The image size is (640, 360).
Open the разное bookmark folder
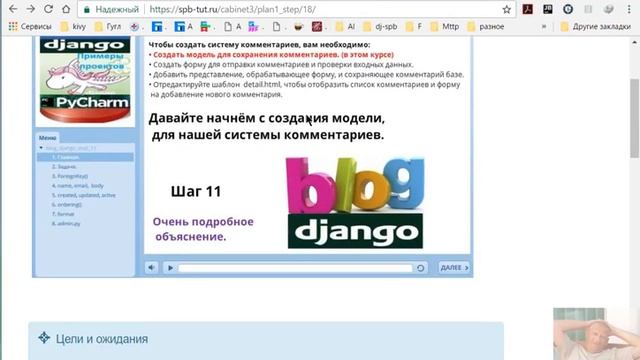click(x=486, y=27)
